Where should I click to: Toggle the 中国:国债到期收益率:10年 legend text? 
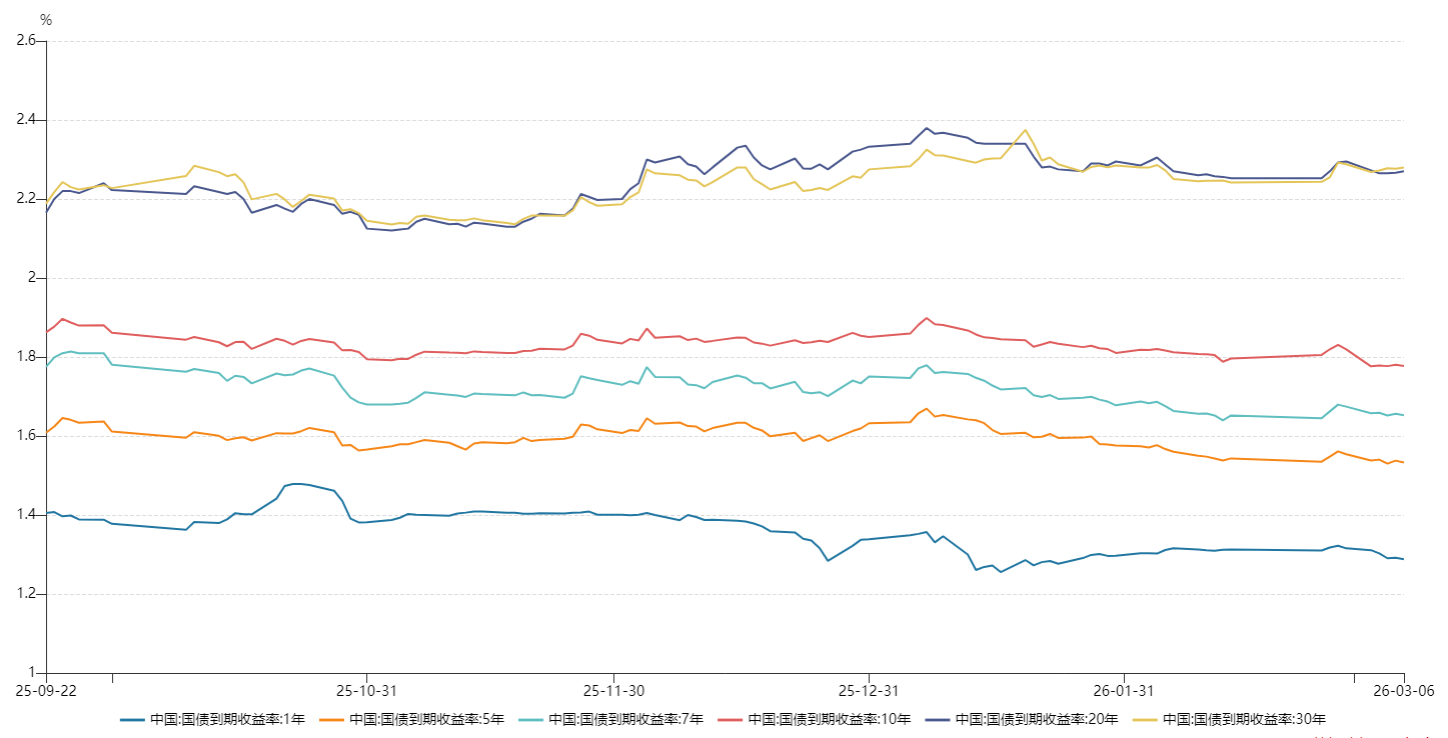(828, 719)
